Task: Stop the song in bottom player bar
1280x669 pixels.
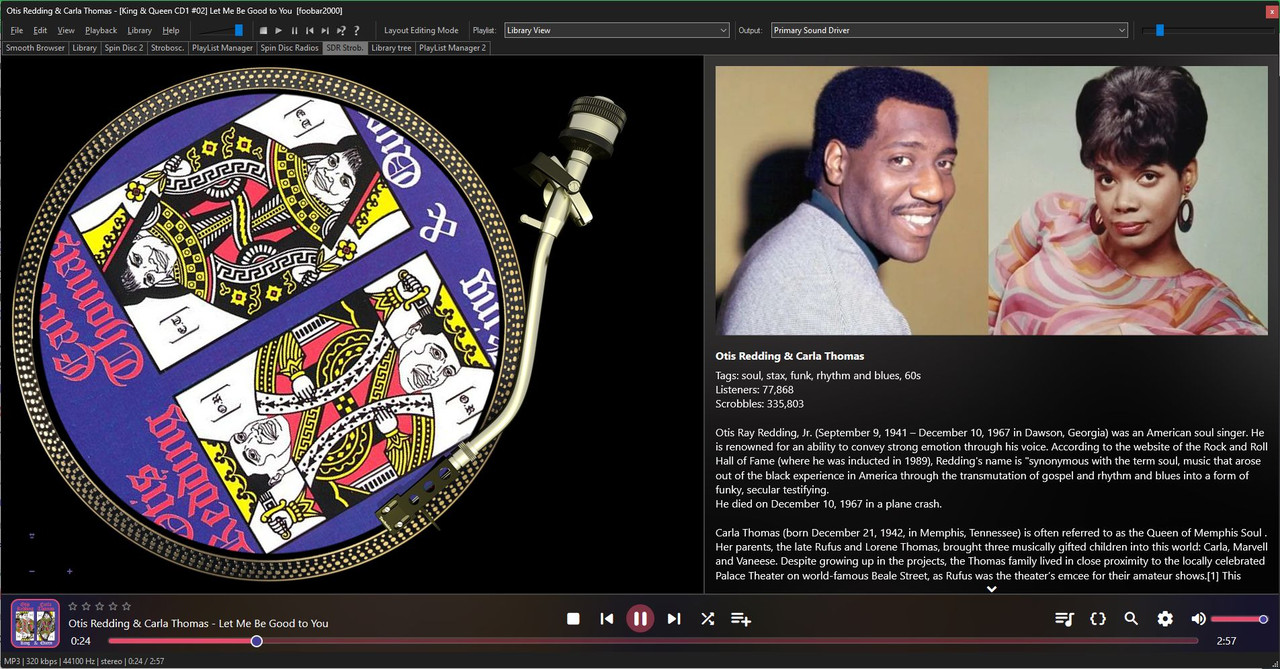Action: click(573, 619)
